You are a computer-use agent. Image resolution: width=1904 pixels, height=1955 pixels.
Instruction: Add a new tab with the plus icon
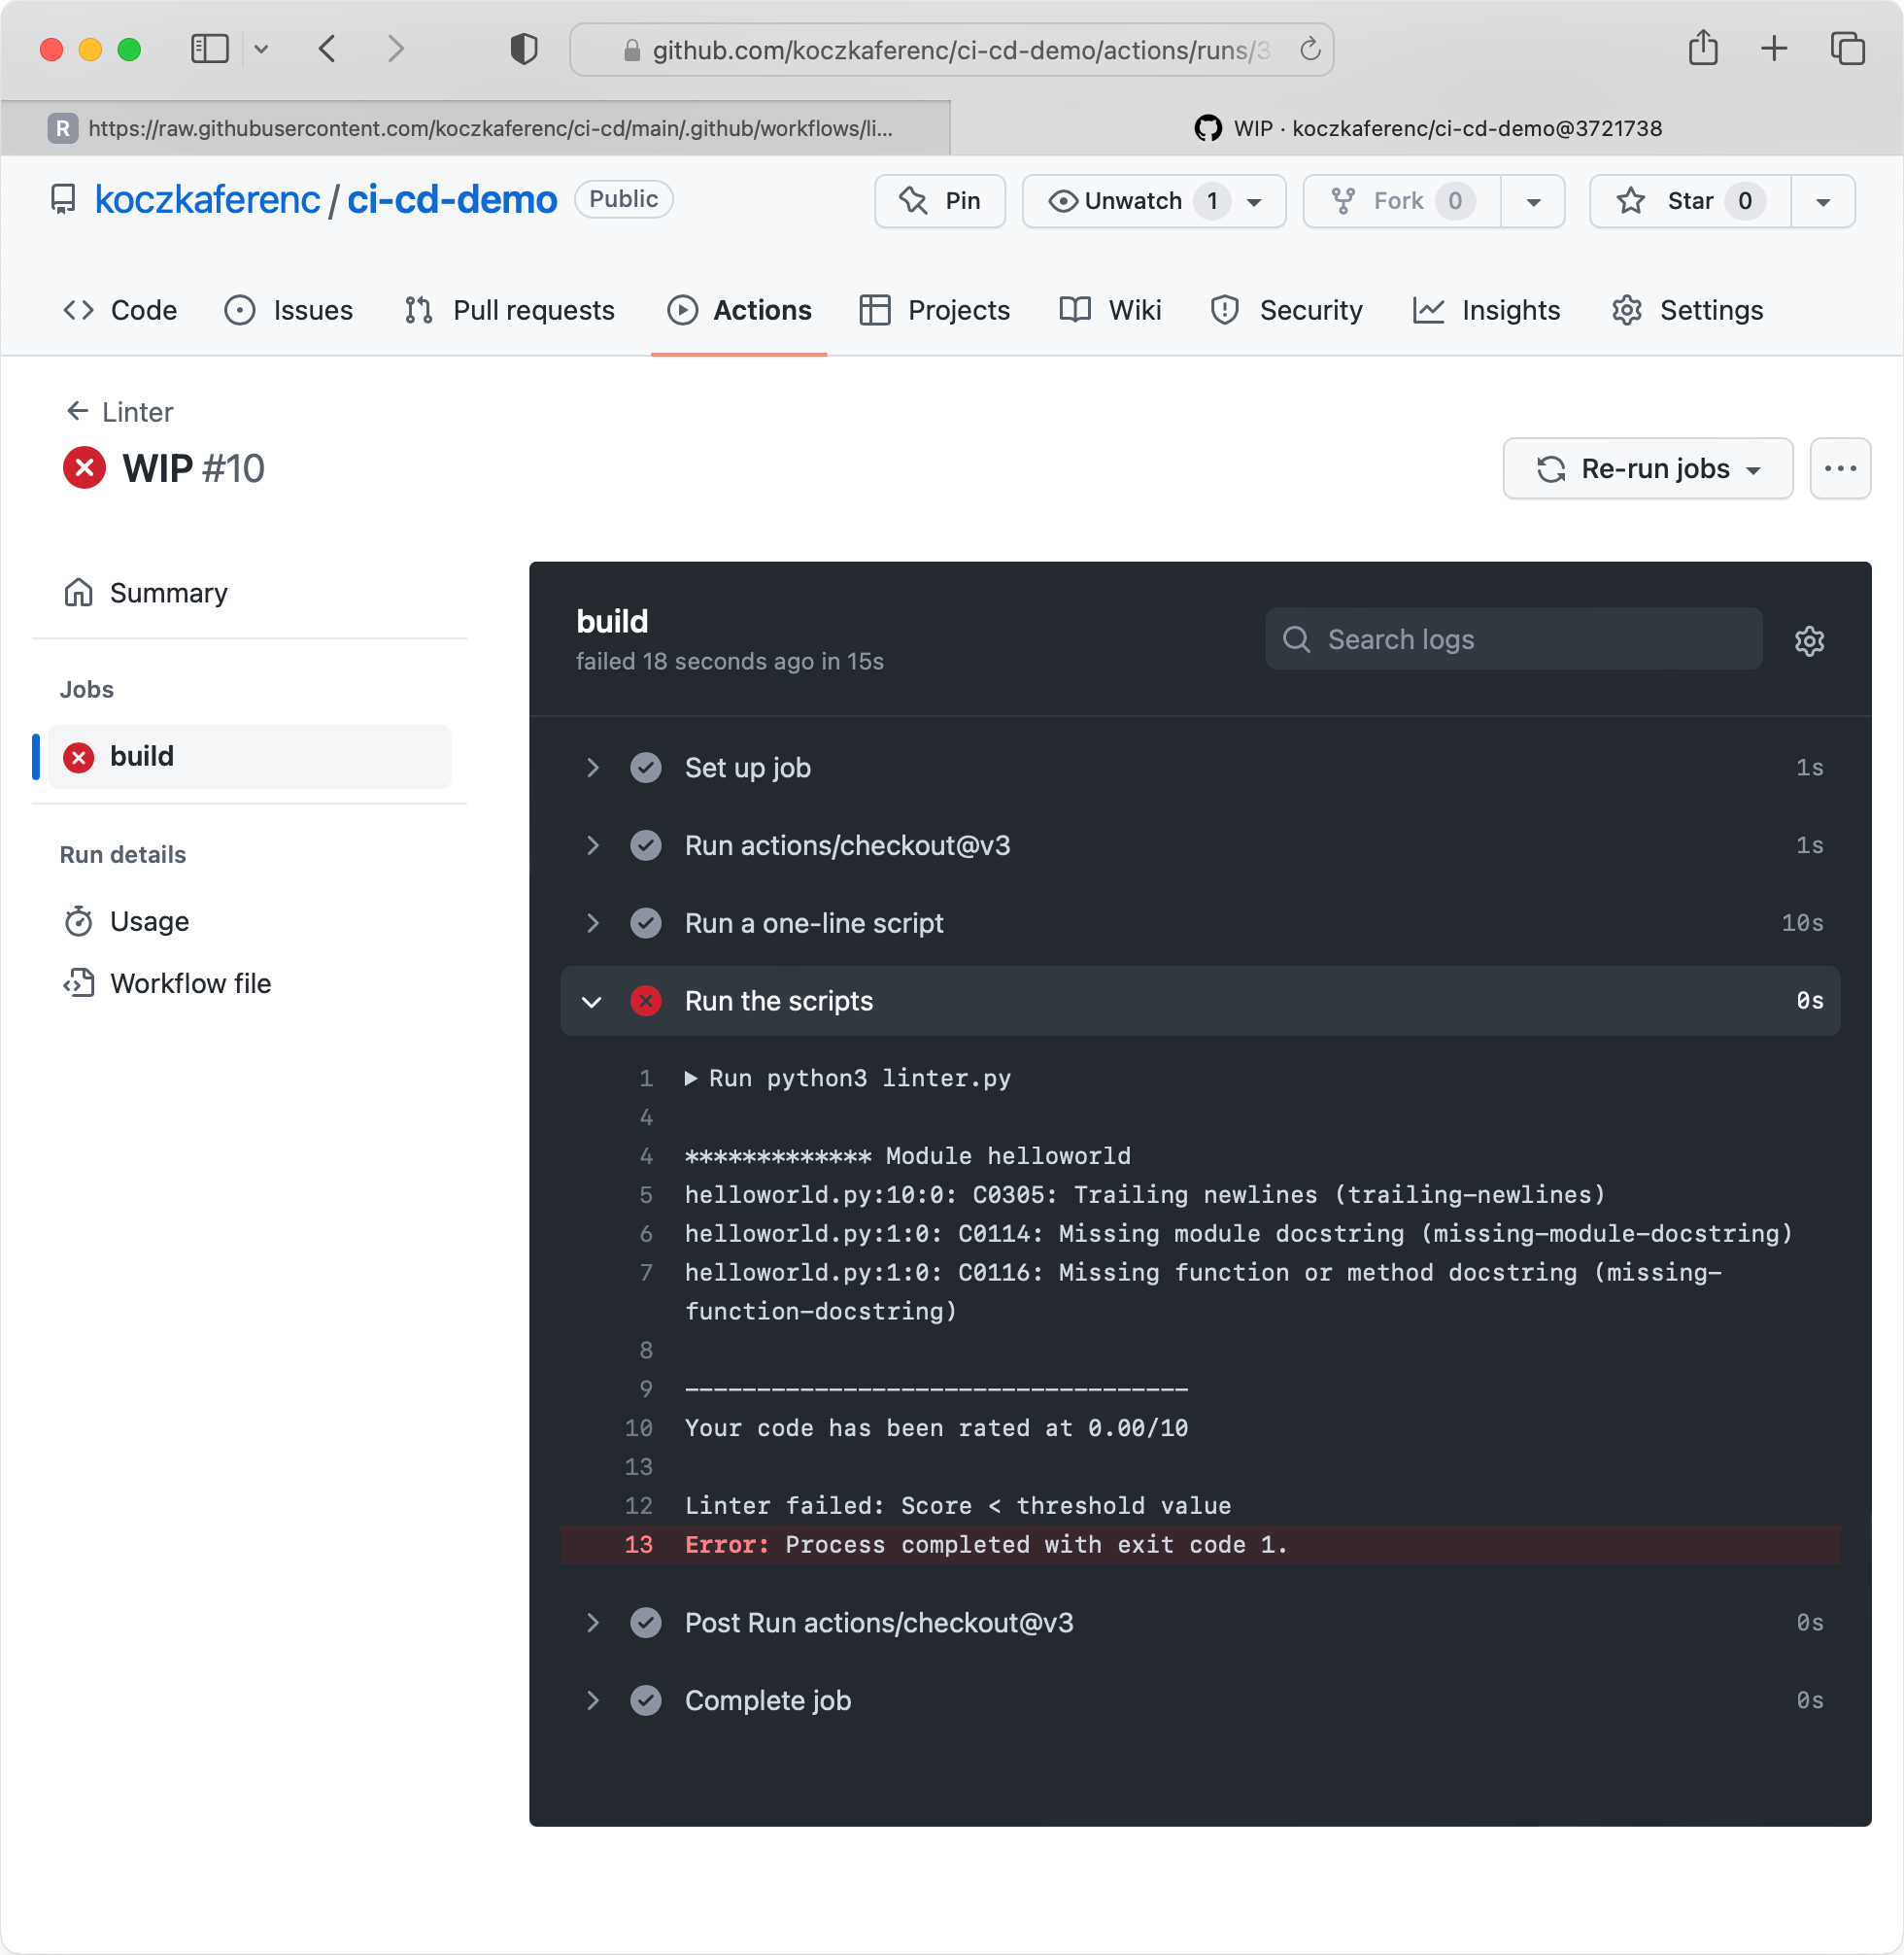1774,48
